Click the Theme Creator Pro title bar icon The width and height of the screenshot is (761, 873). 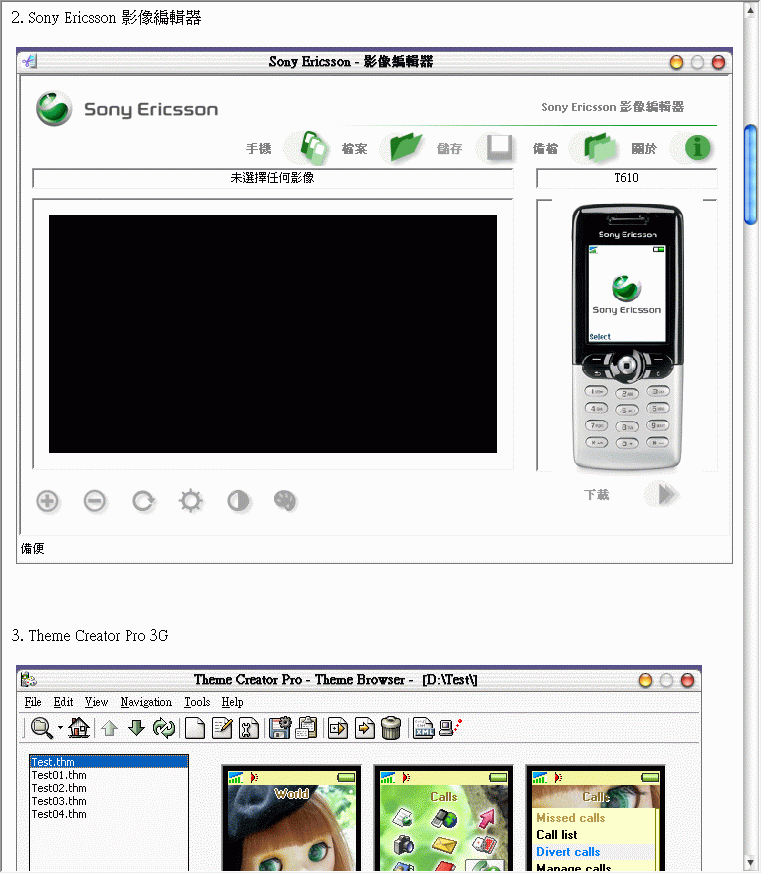click(x=28, y=679)
